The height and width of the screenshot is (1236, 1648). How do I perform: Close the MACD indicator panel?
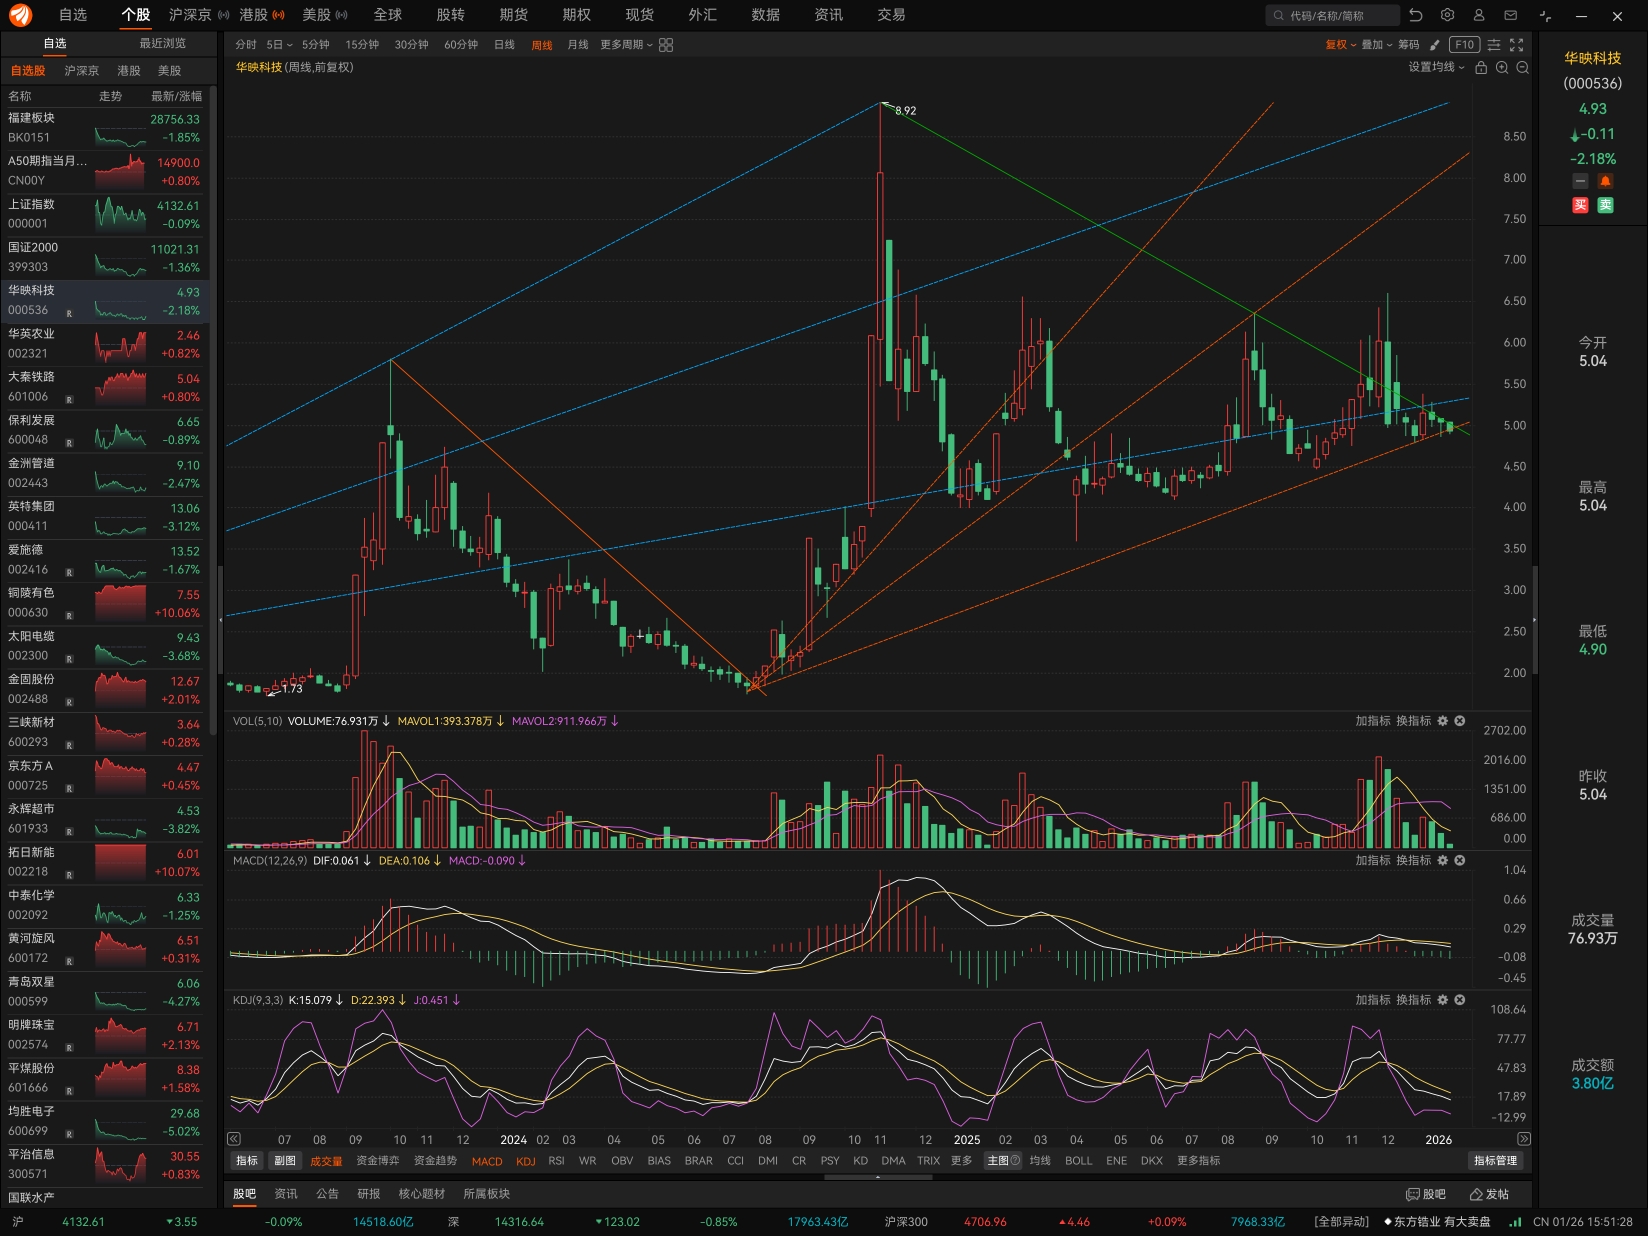click(x=1460, y=860)
